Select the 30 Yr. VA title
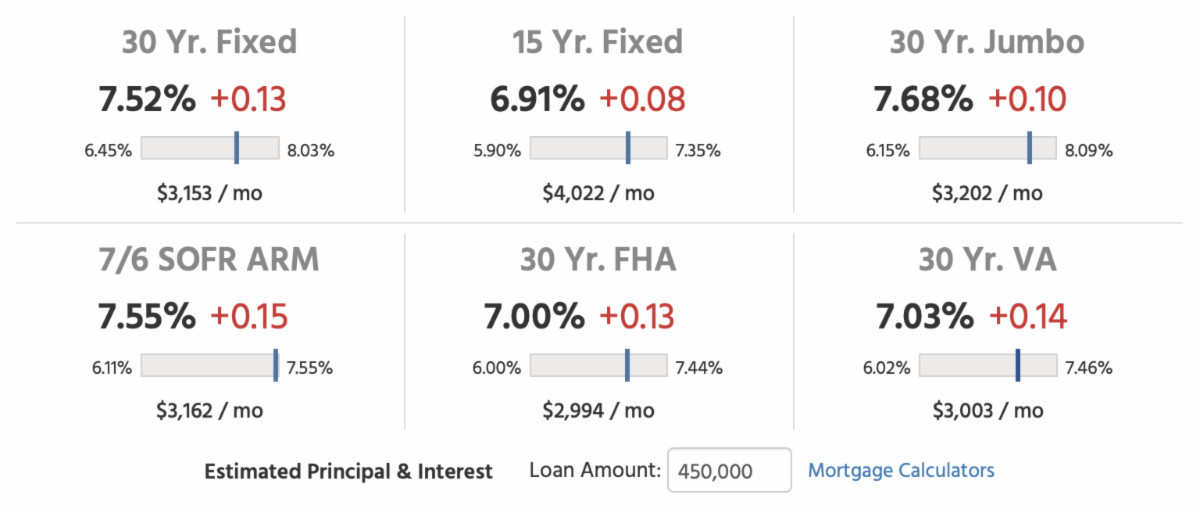Screen dimensions: 1200x513 point(986,259)
